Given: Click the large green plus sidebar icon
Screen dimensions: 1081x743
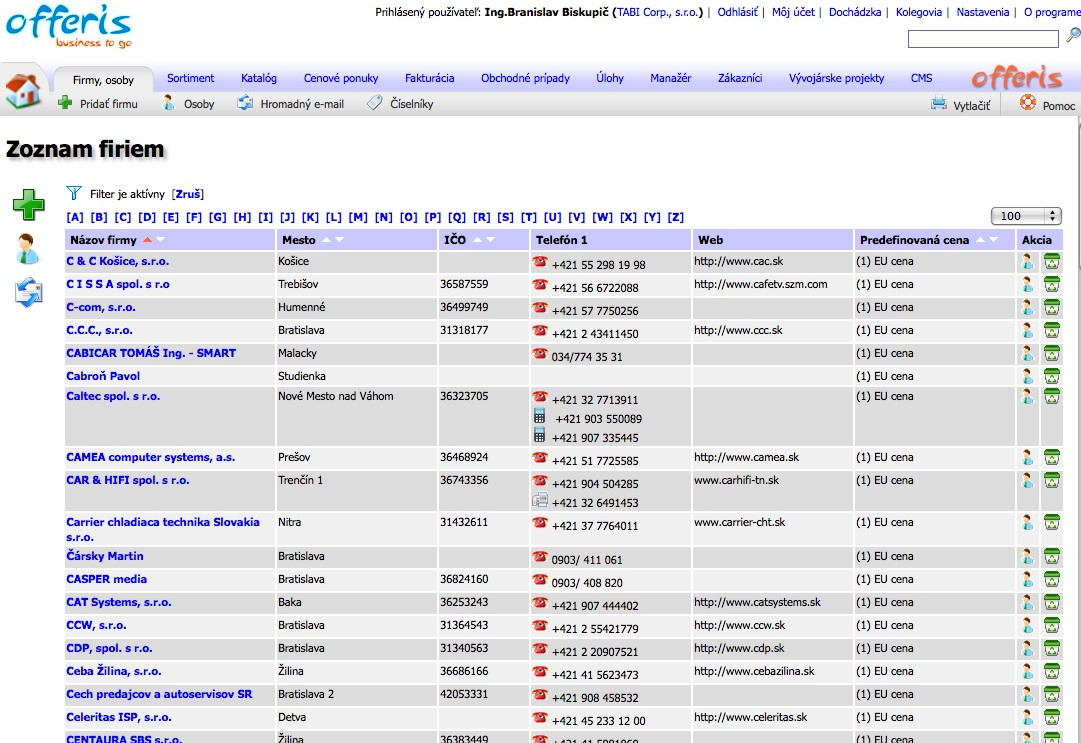Looking at the screenshot, I should pyautogui.click(x=28, y=205).
